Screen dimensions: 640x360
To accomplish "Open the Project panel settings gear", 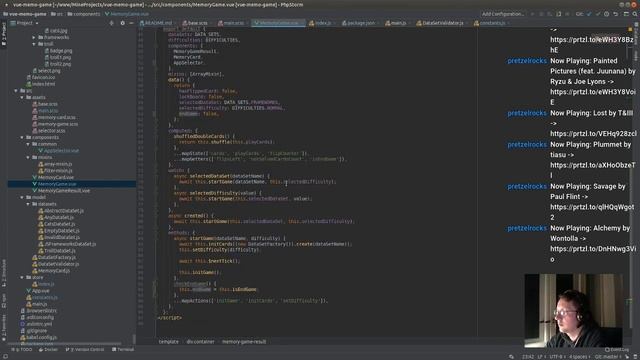I will (122, 23).
